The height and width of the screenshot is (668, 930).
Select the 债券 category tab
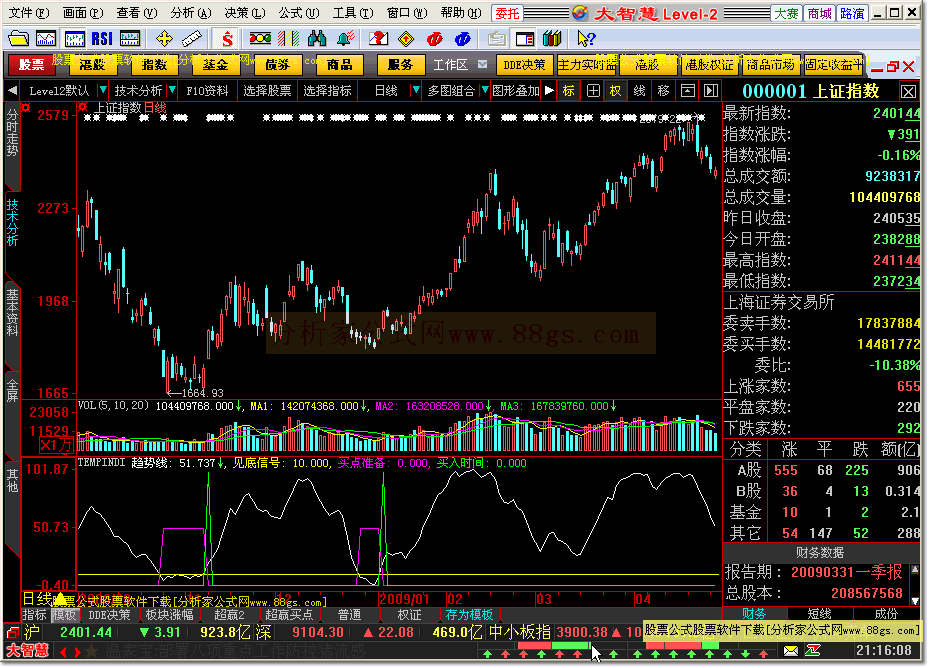tap(278, 64)
